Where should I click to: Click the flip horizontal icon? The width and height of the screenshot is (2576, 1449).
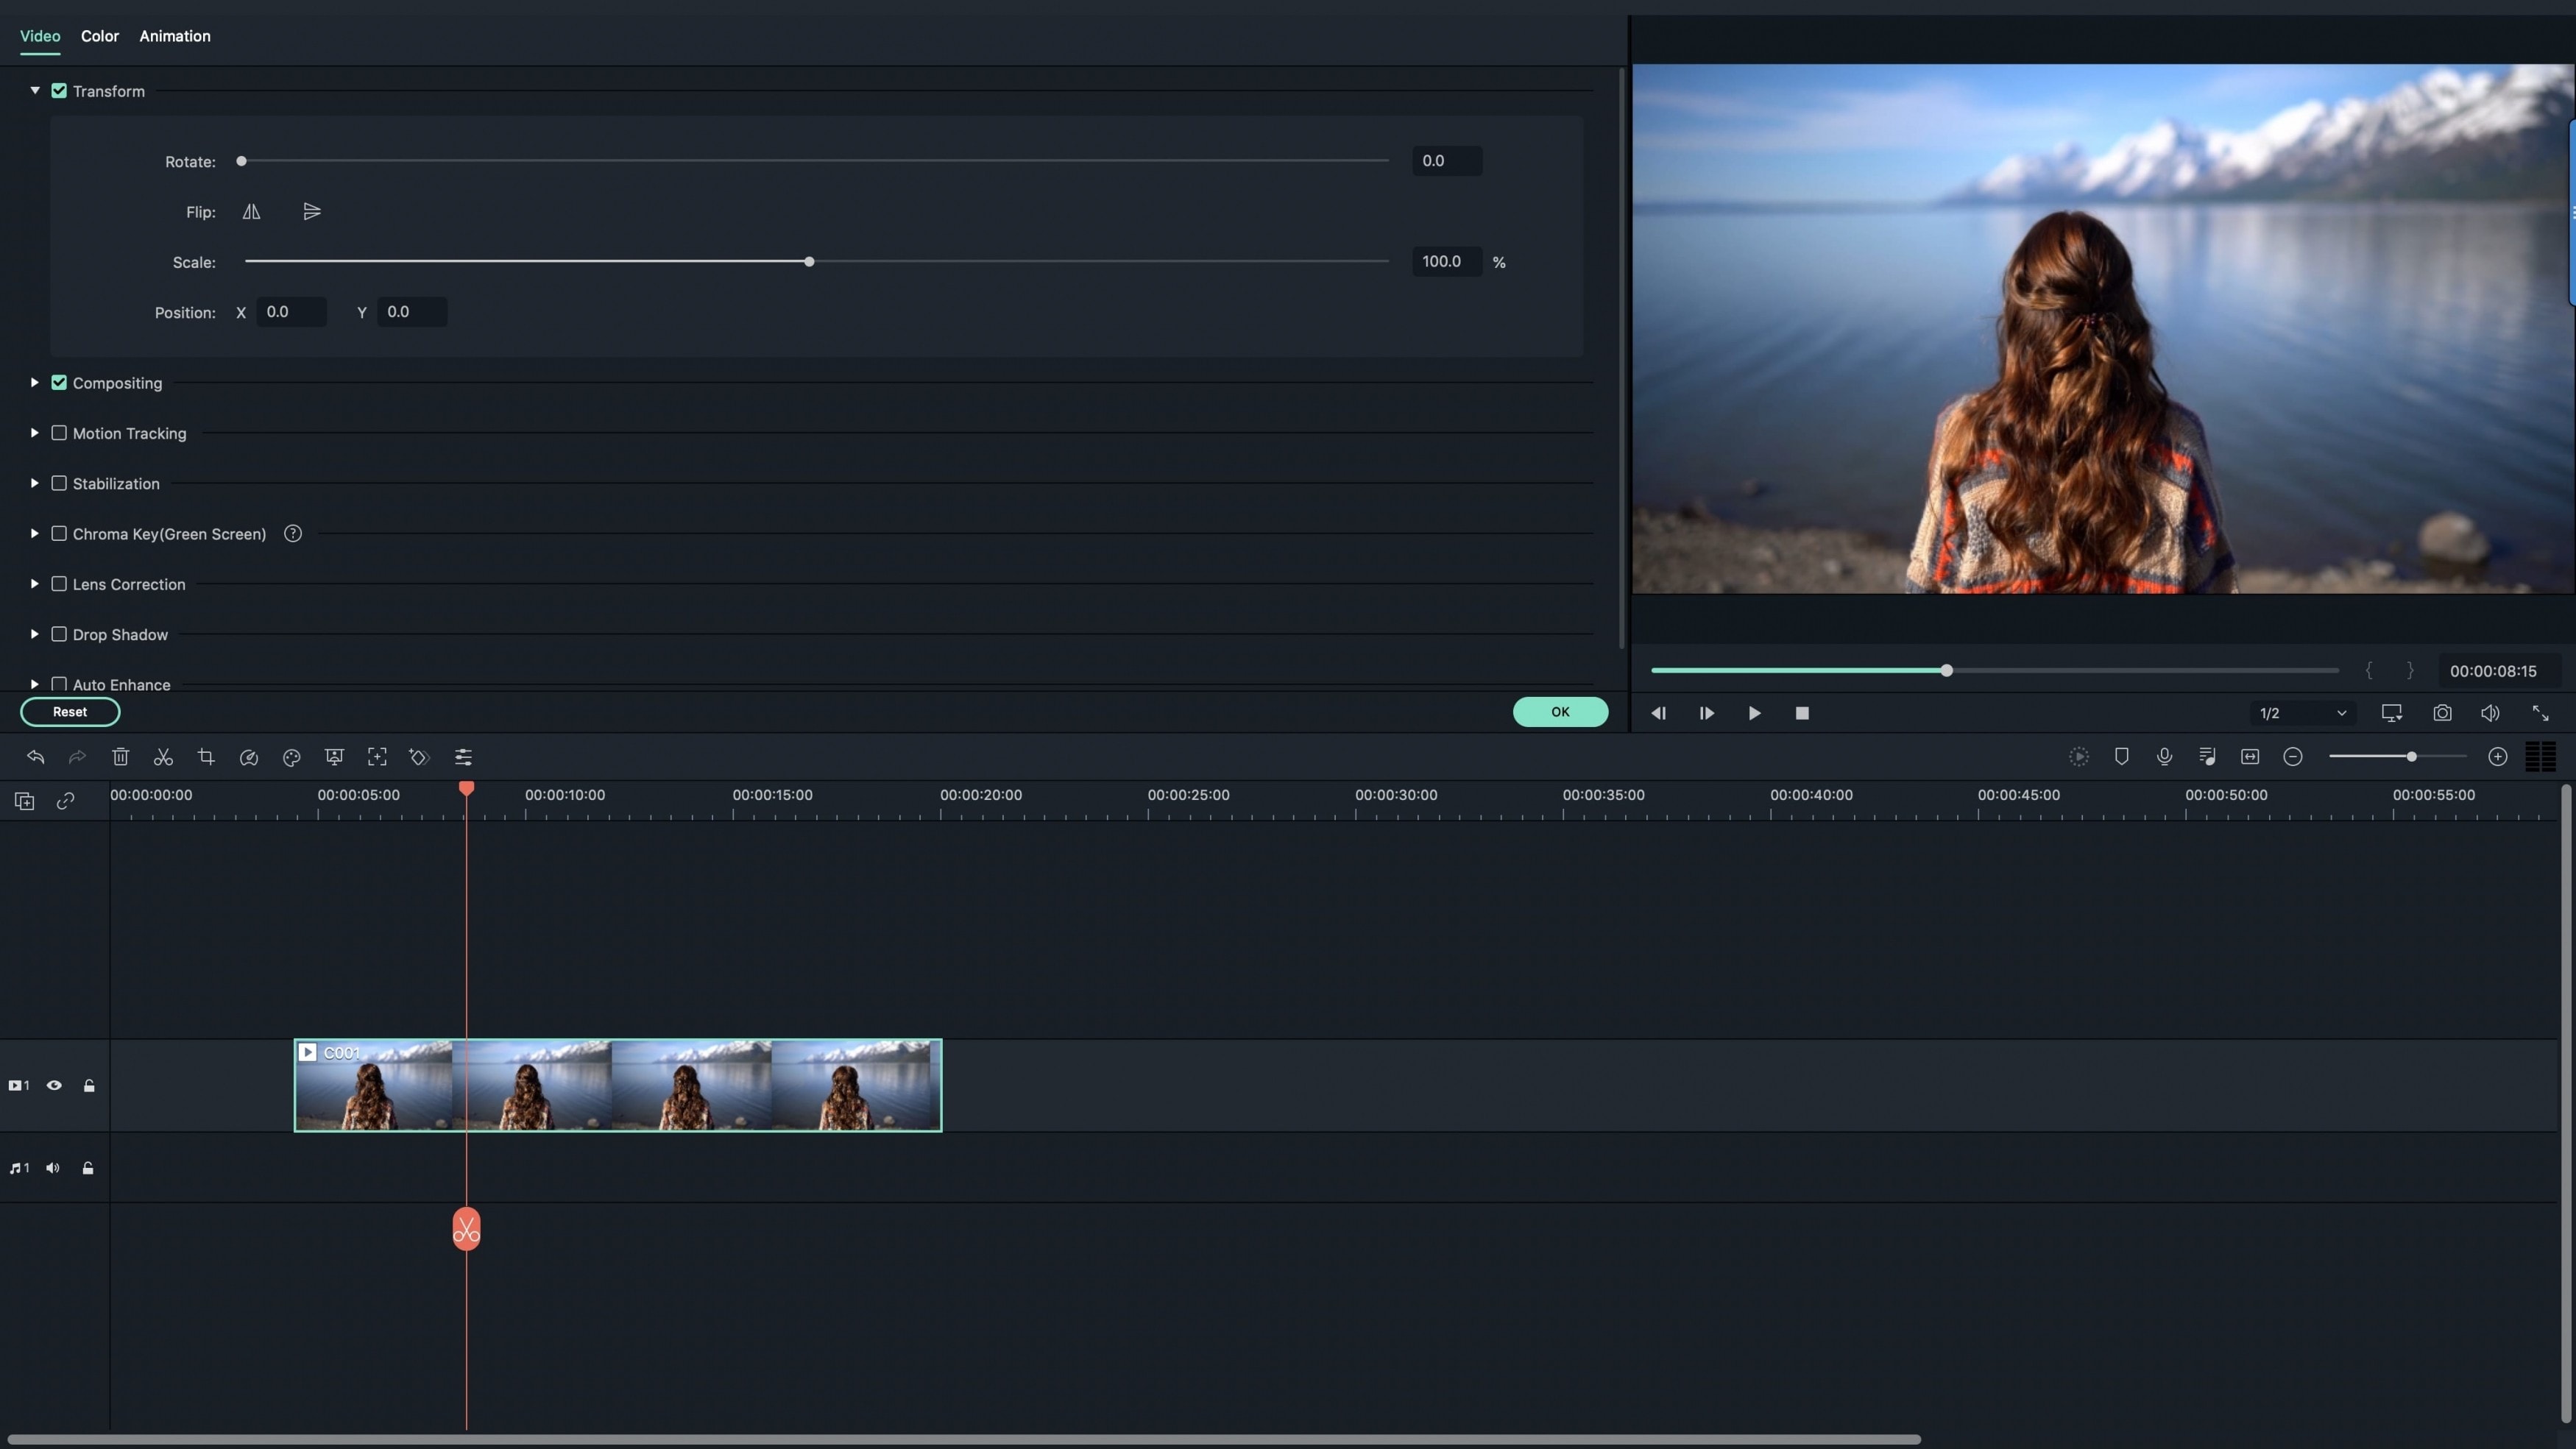tap(251, 212)
